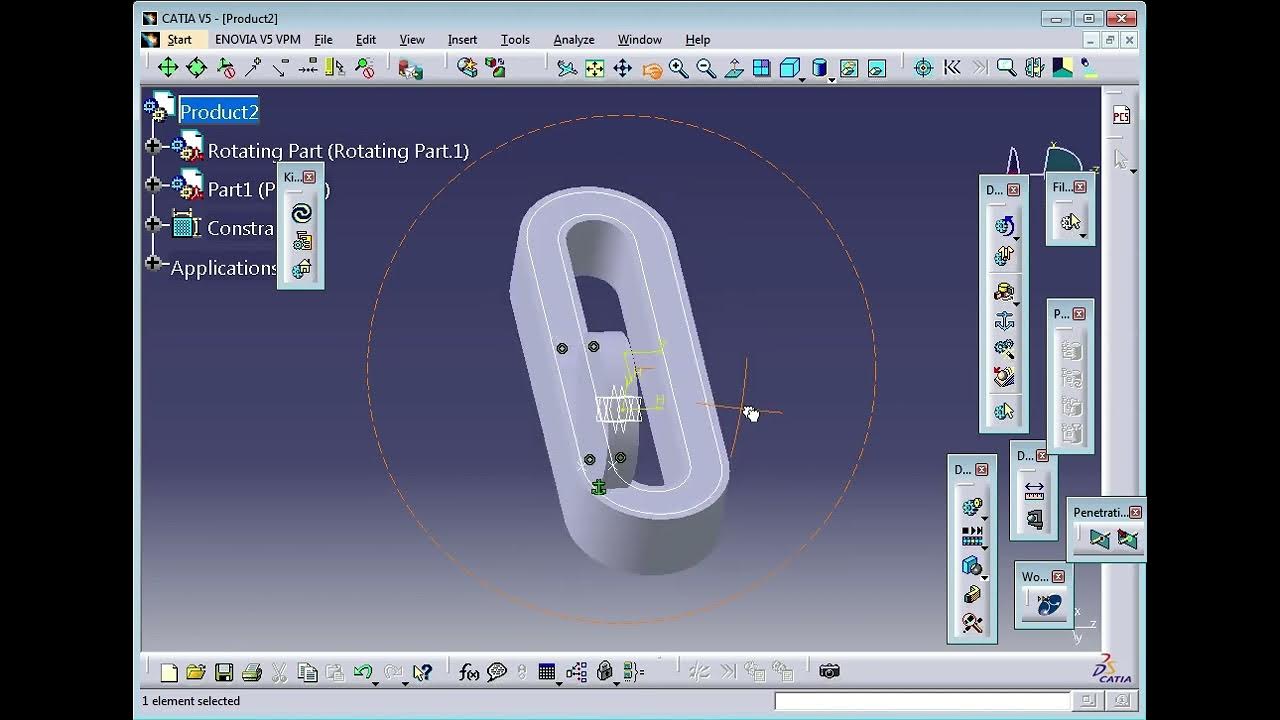Click the Hide/Show tool

(x=849, y=68)
